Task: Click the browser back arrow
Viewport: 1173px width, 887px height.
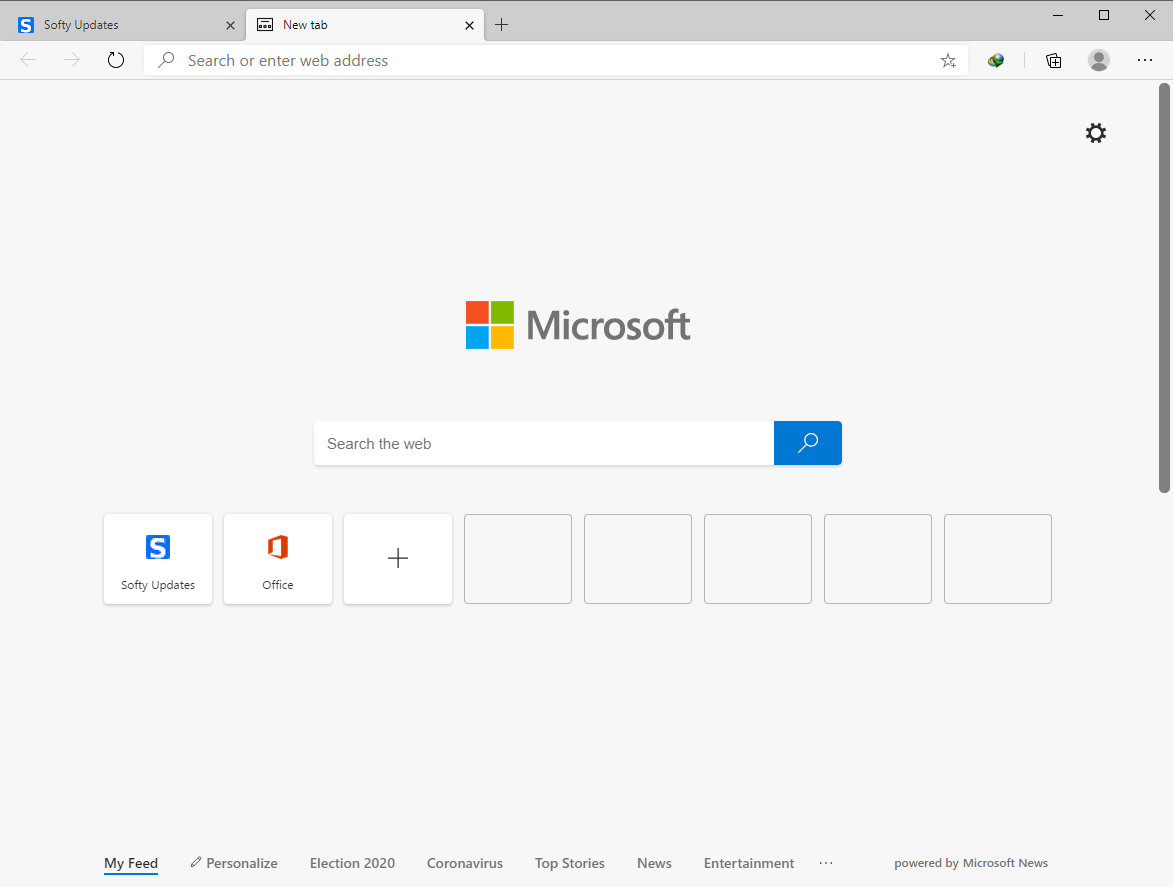Action: coord(28,60)
